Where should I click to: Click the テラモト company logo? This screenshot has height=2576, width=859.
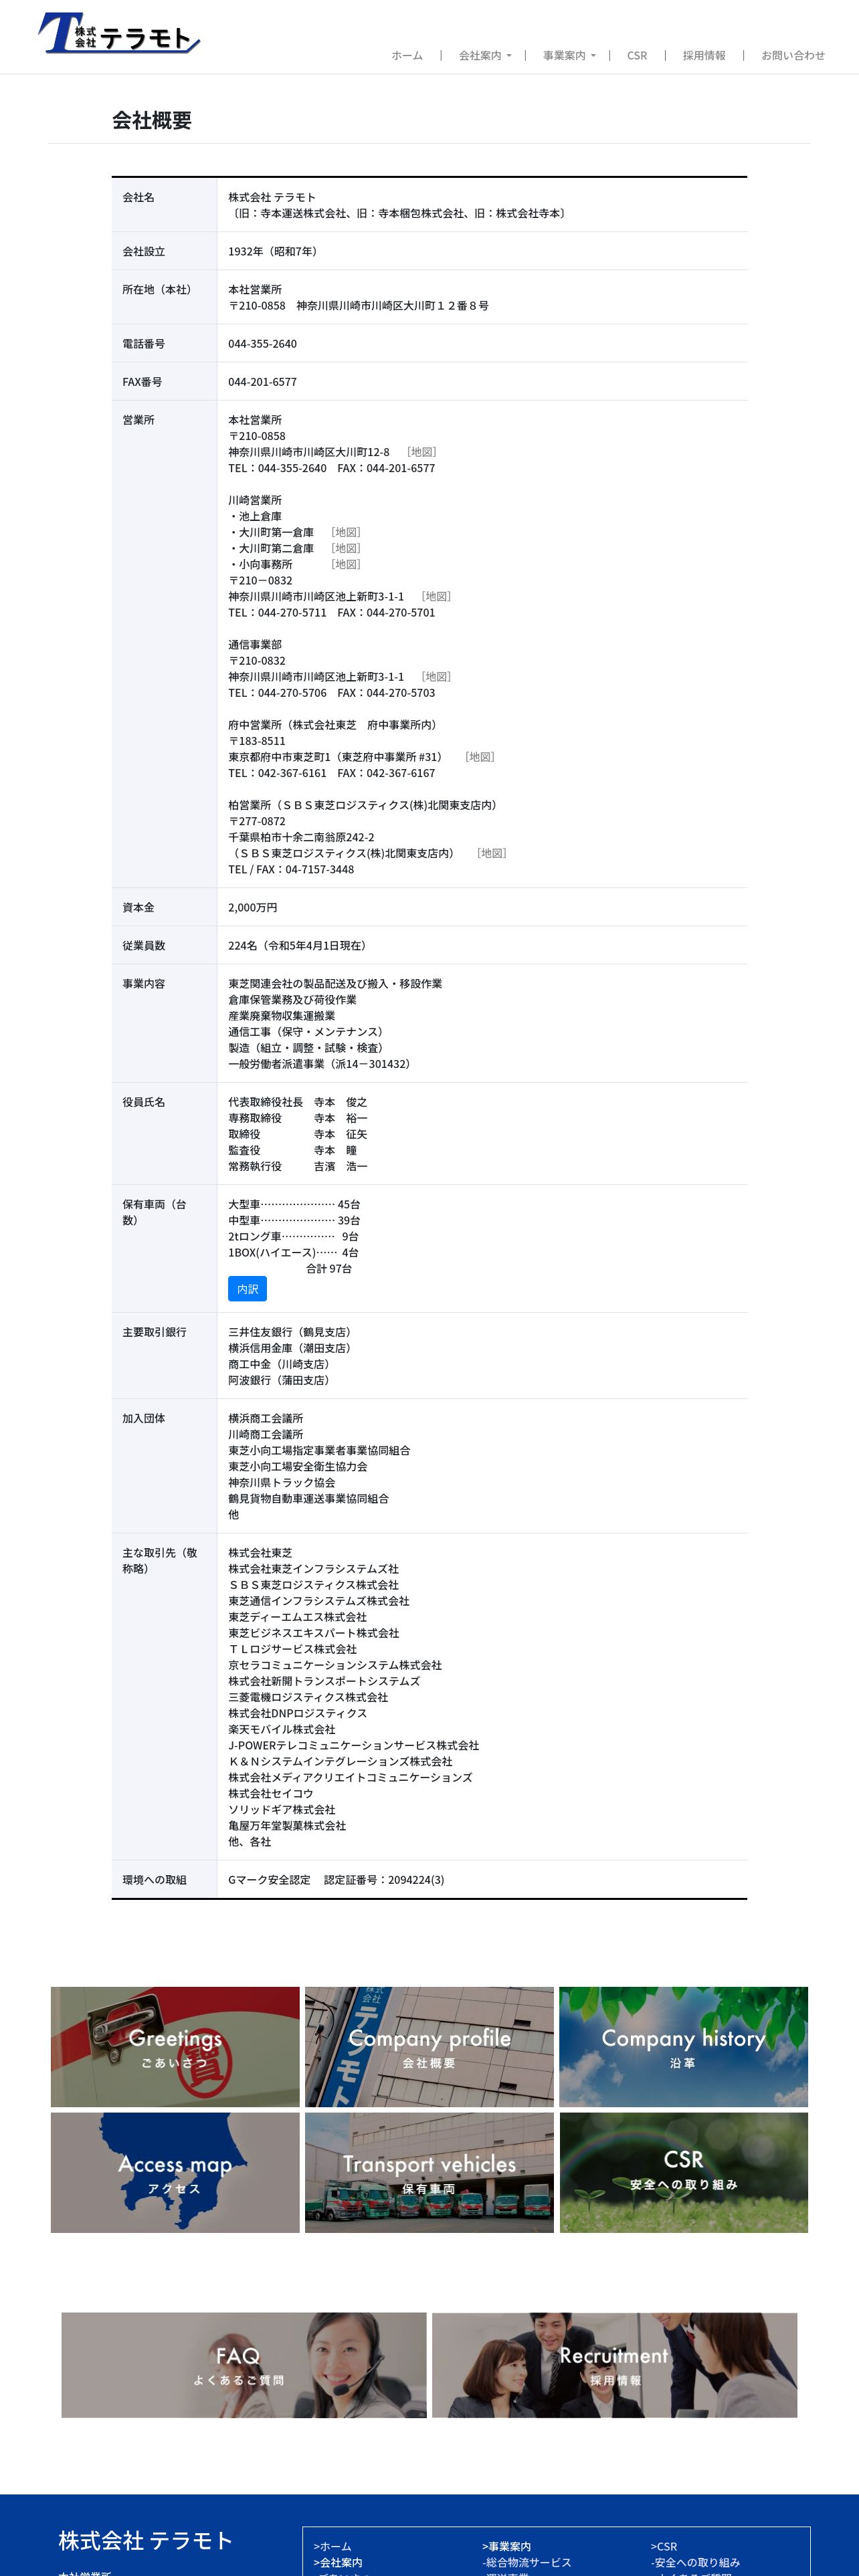(x=119, y=33)
